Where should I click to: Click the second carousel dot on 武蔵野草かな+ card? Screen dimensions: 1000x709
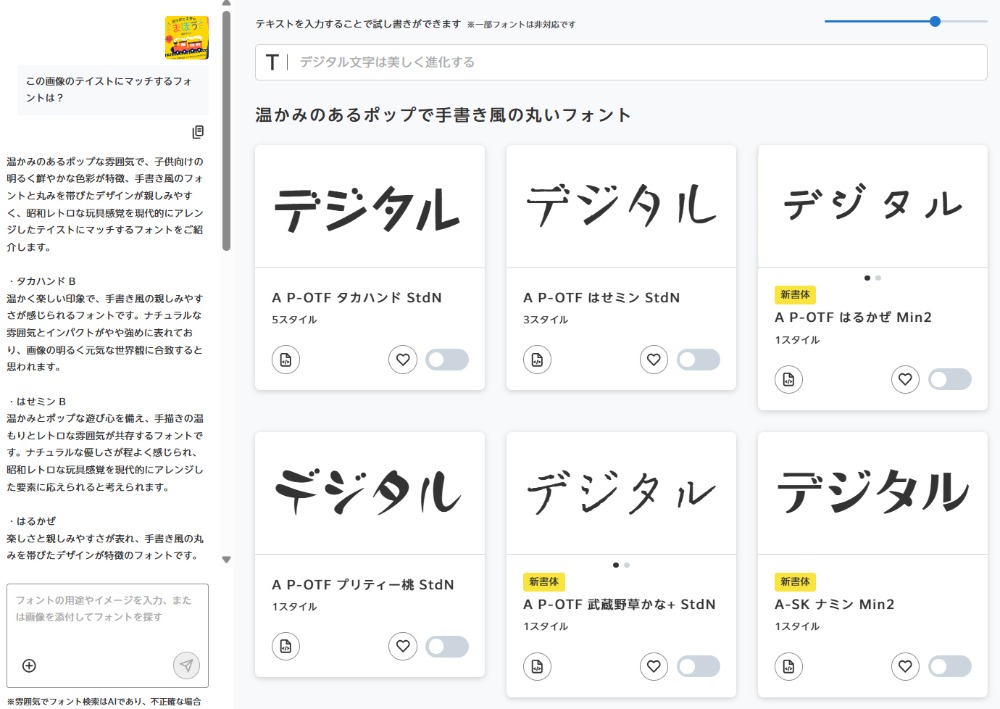(627, 565)
